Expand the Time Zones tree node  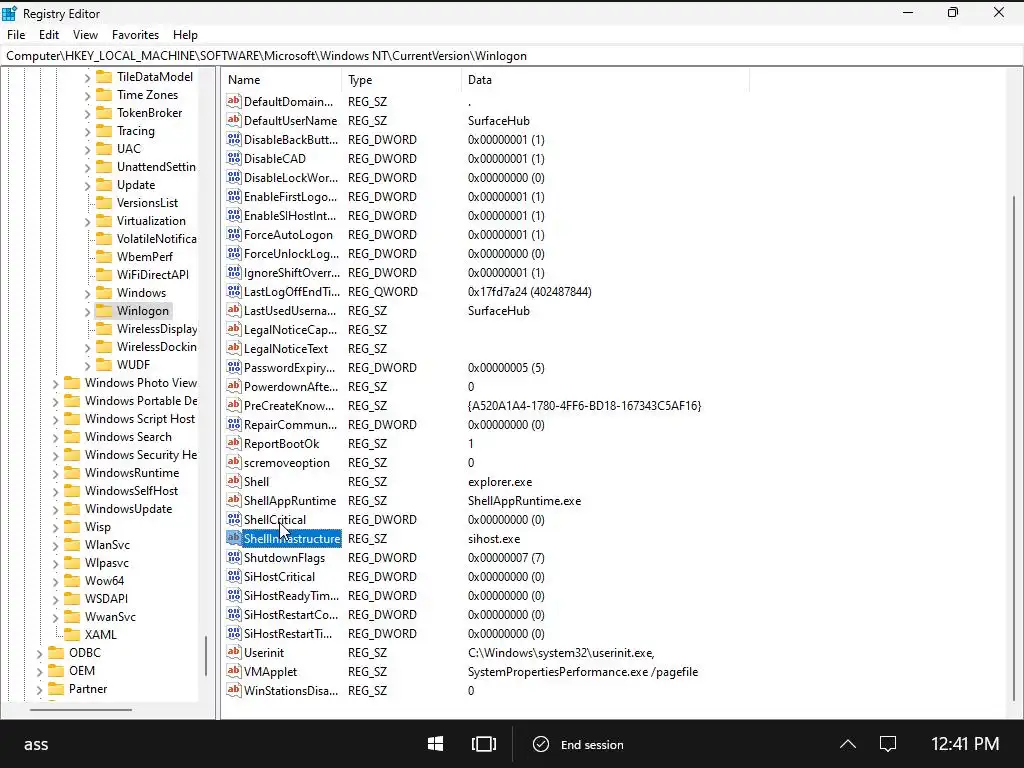[x=88, y=95]
